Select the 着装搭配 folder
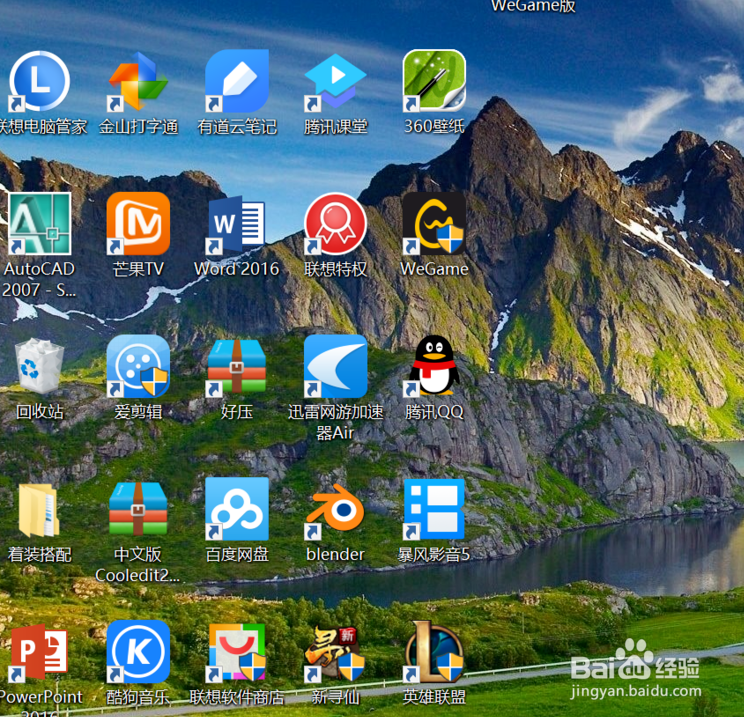 tap(39, 510)
